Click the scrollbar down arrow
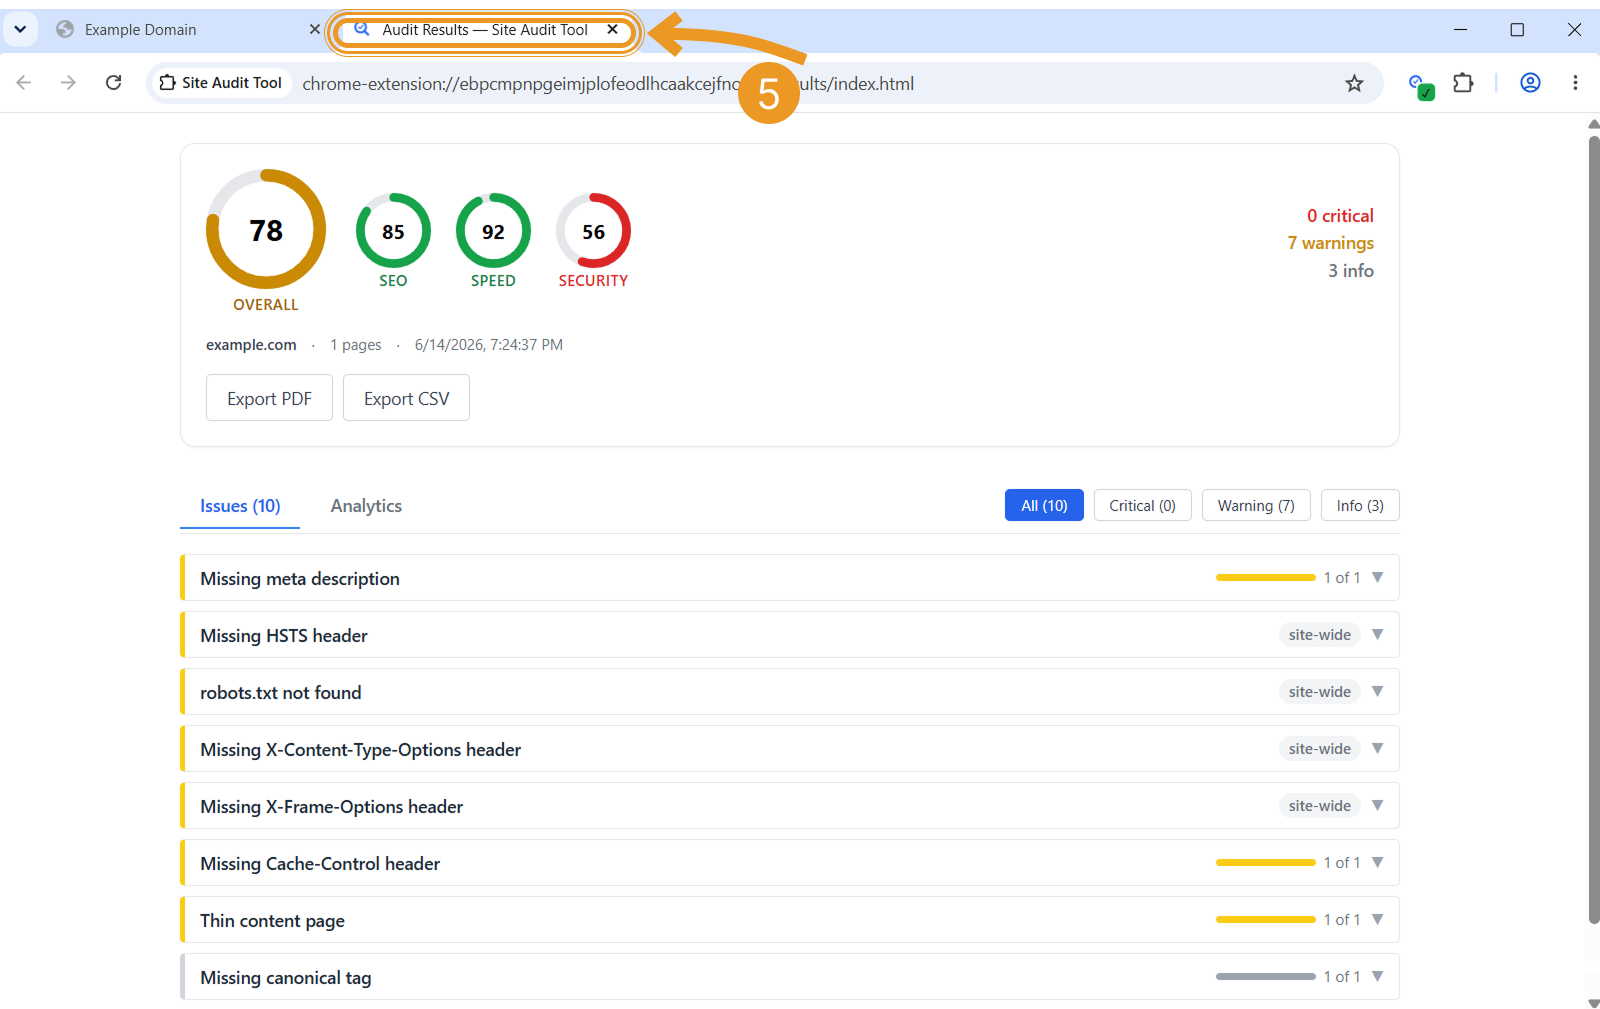 [x=1593, y=1002]
